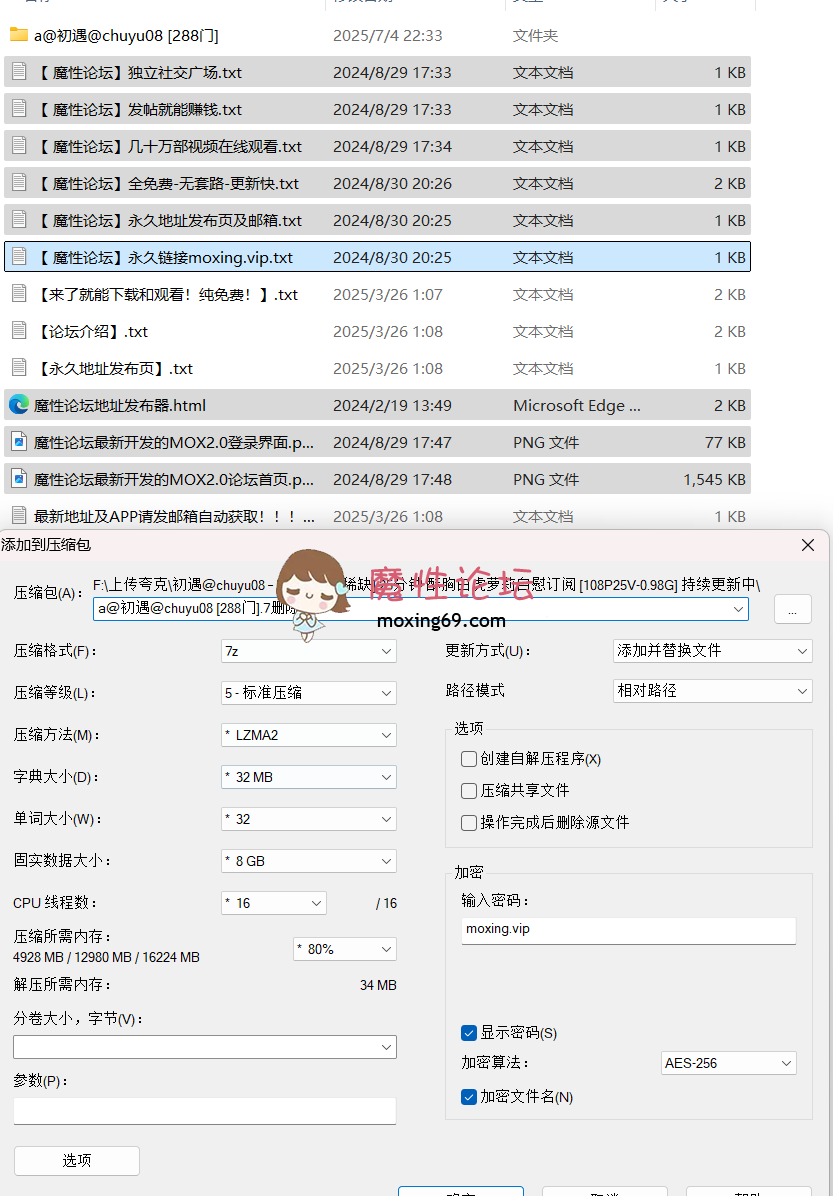The image size is (833, 1196).
Task: Click the document icon for 发帖就能赚钱.txt
Action: [19, 109]
